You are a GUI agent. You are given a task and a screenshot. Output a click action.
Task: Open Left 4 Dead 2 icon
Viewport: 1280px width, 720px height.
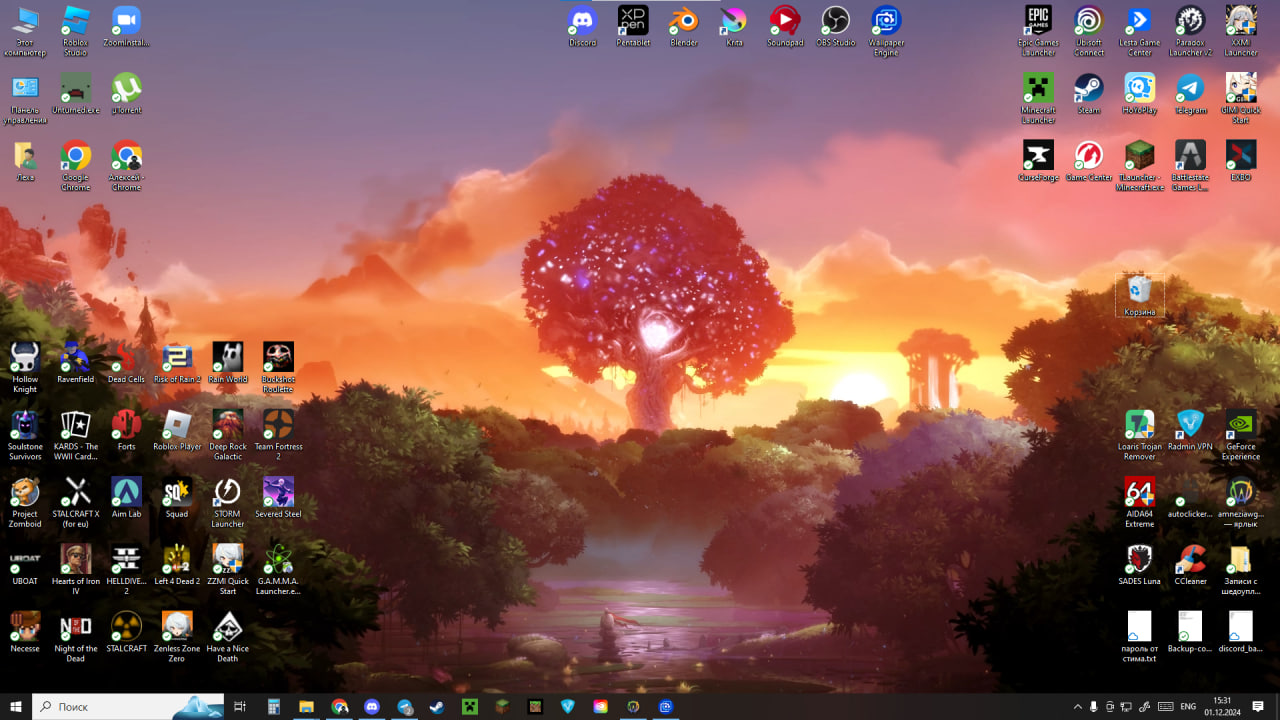pos(177,565)
